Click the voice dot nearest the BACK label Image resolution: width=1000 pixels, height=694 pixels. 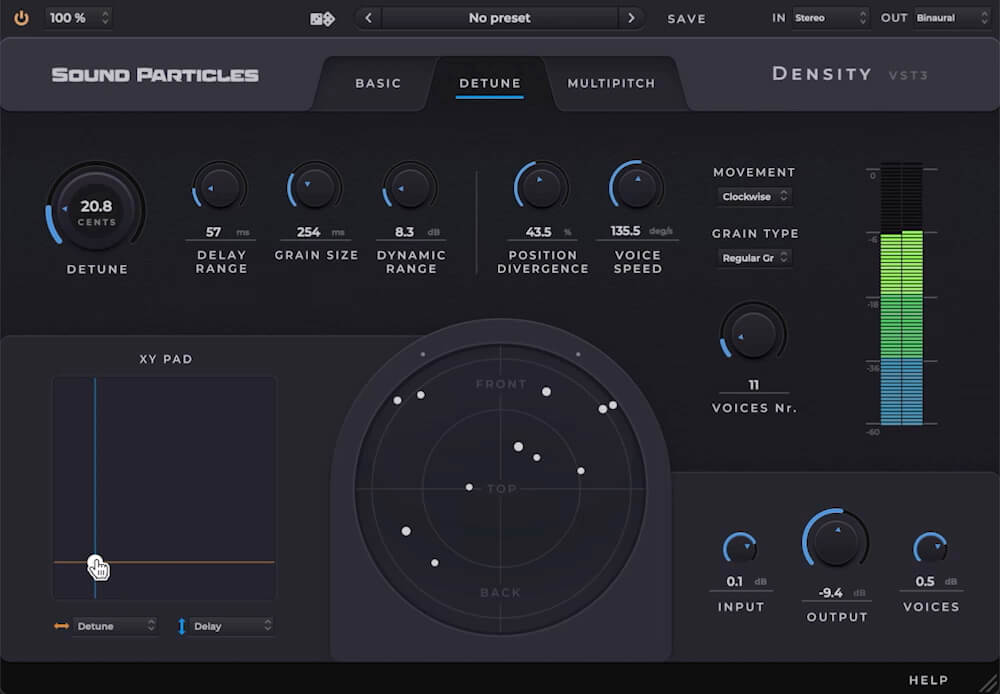[434, 563]
